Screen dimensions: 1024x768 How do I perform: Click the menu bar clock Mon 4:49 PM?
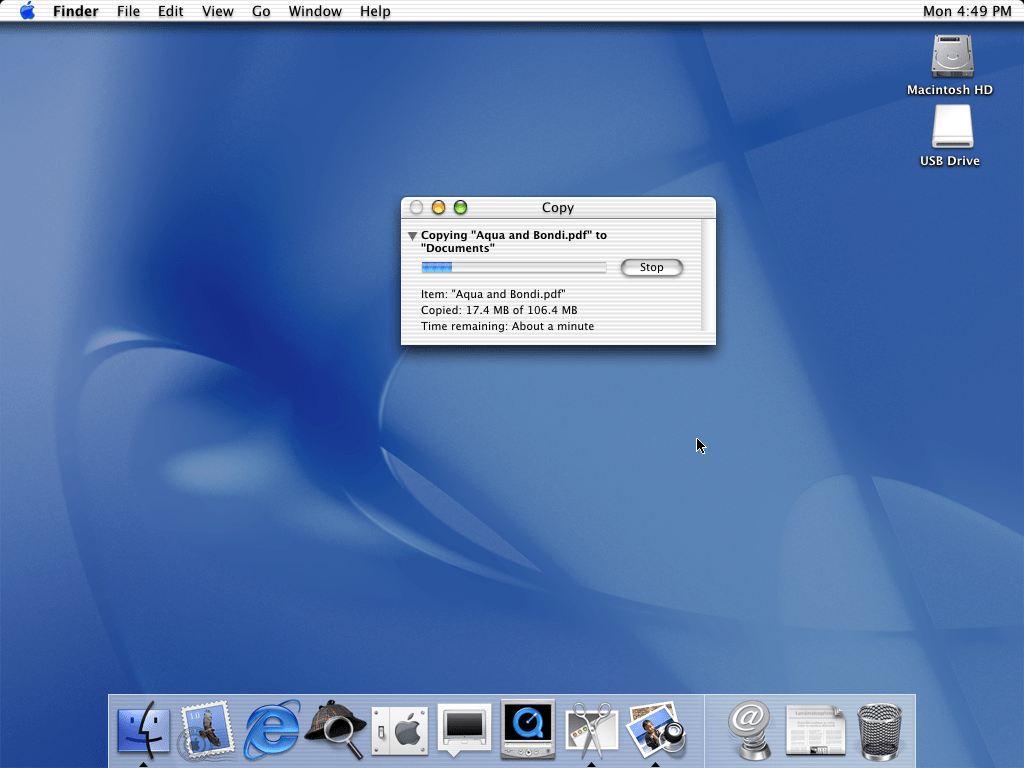point(967,11)
